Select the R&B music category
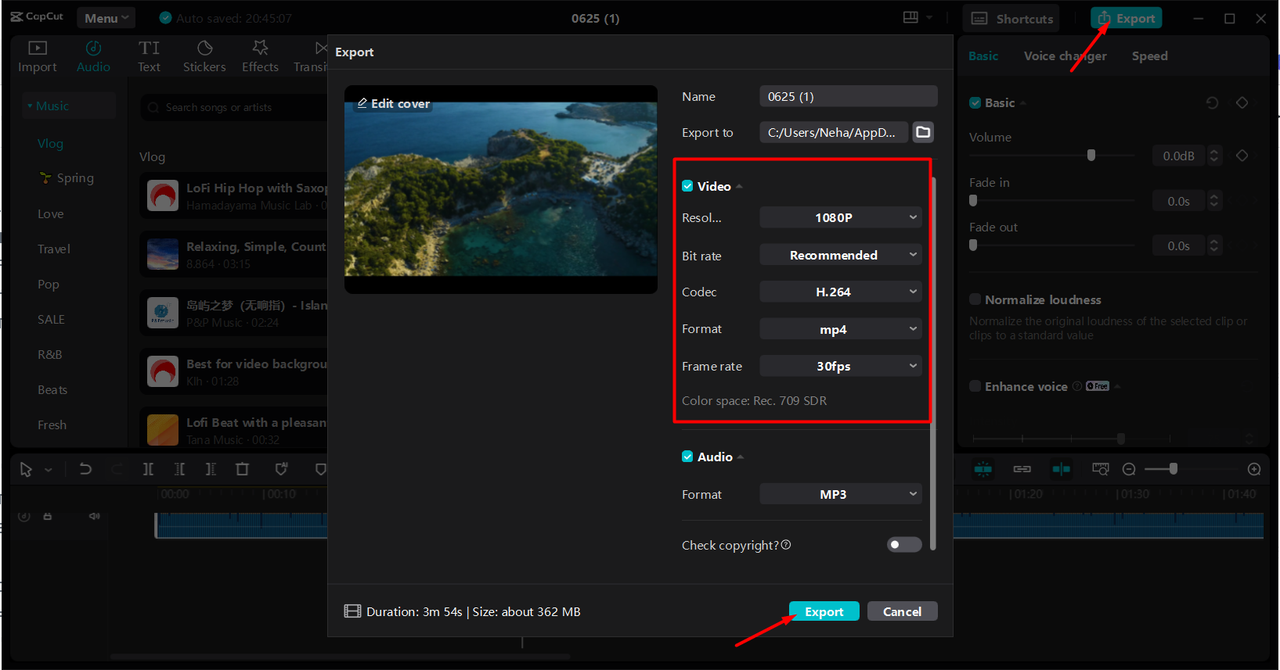The width and height of the screenshot is (1280, 670). [50, 354]
